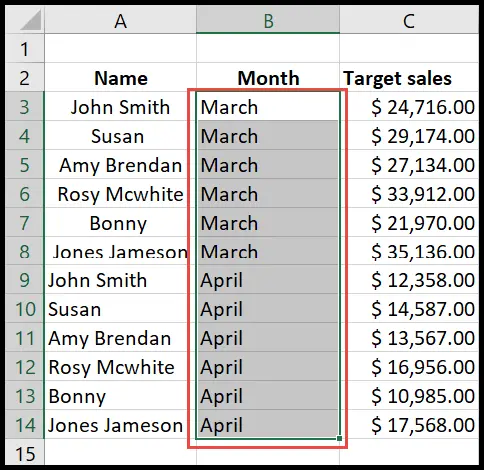Click April cell in row 12
This screenshot has height=470, width=484.
coord(268,367)
